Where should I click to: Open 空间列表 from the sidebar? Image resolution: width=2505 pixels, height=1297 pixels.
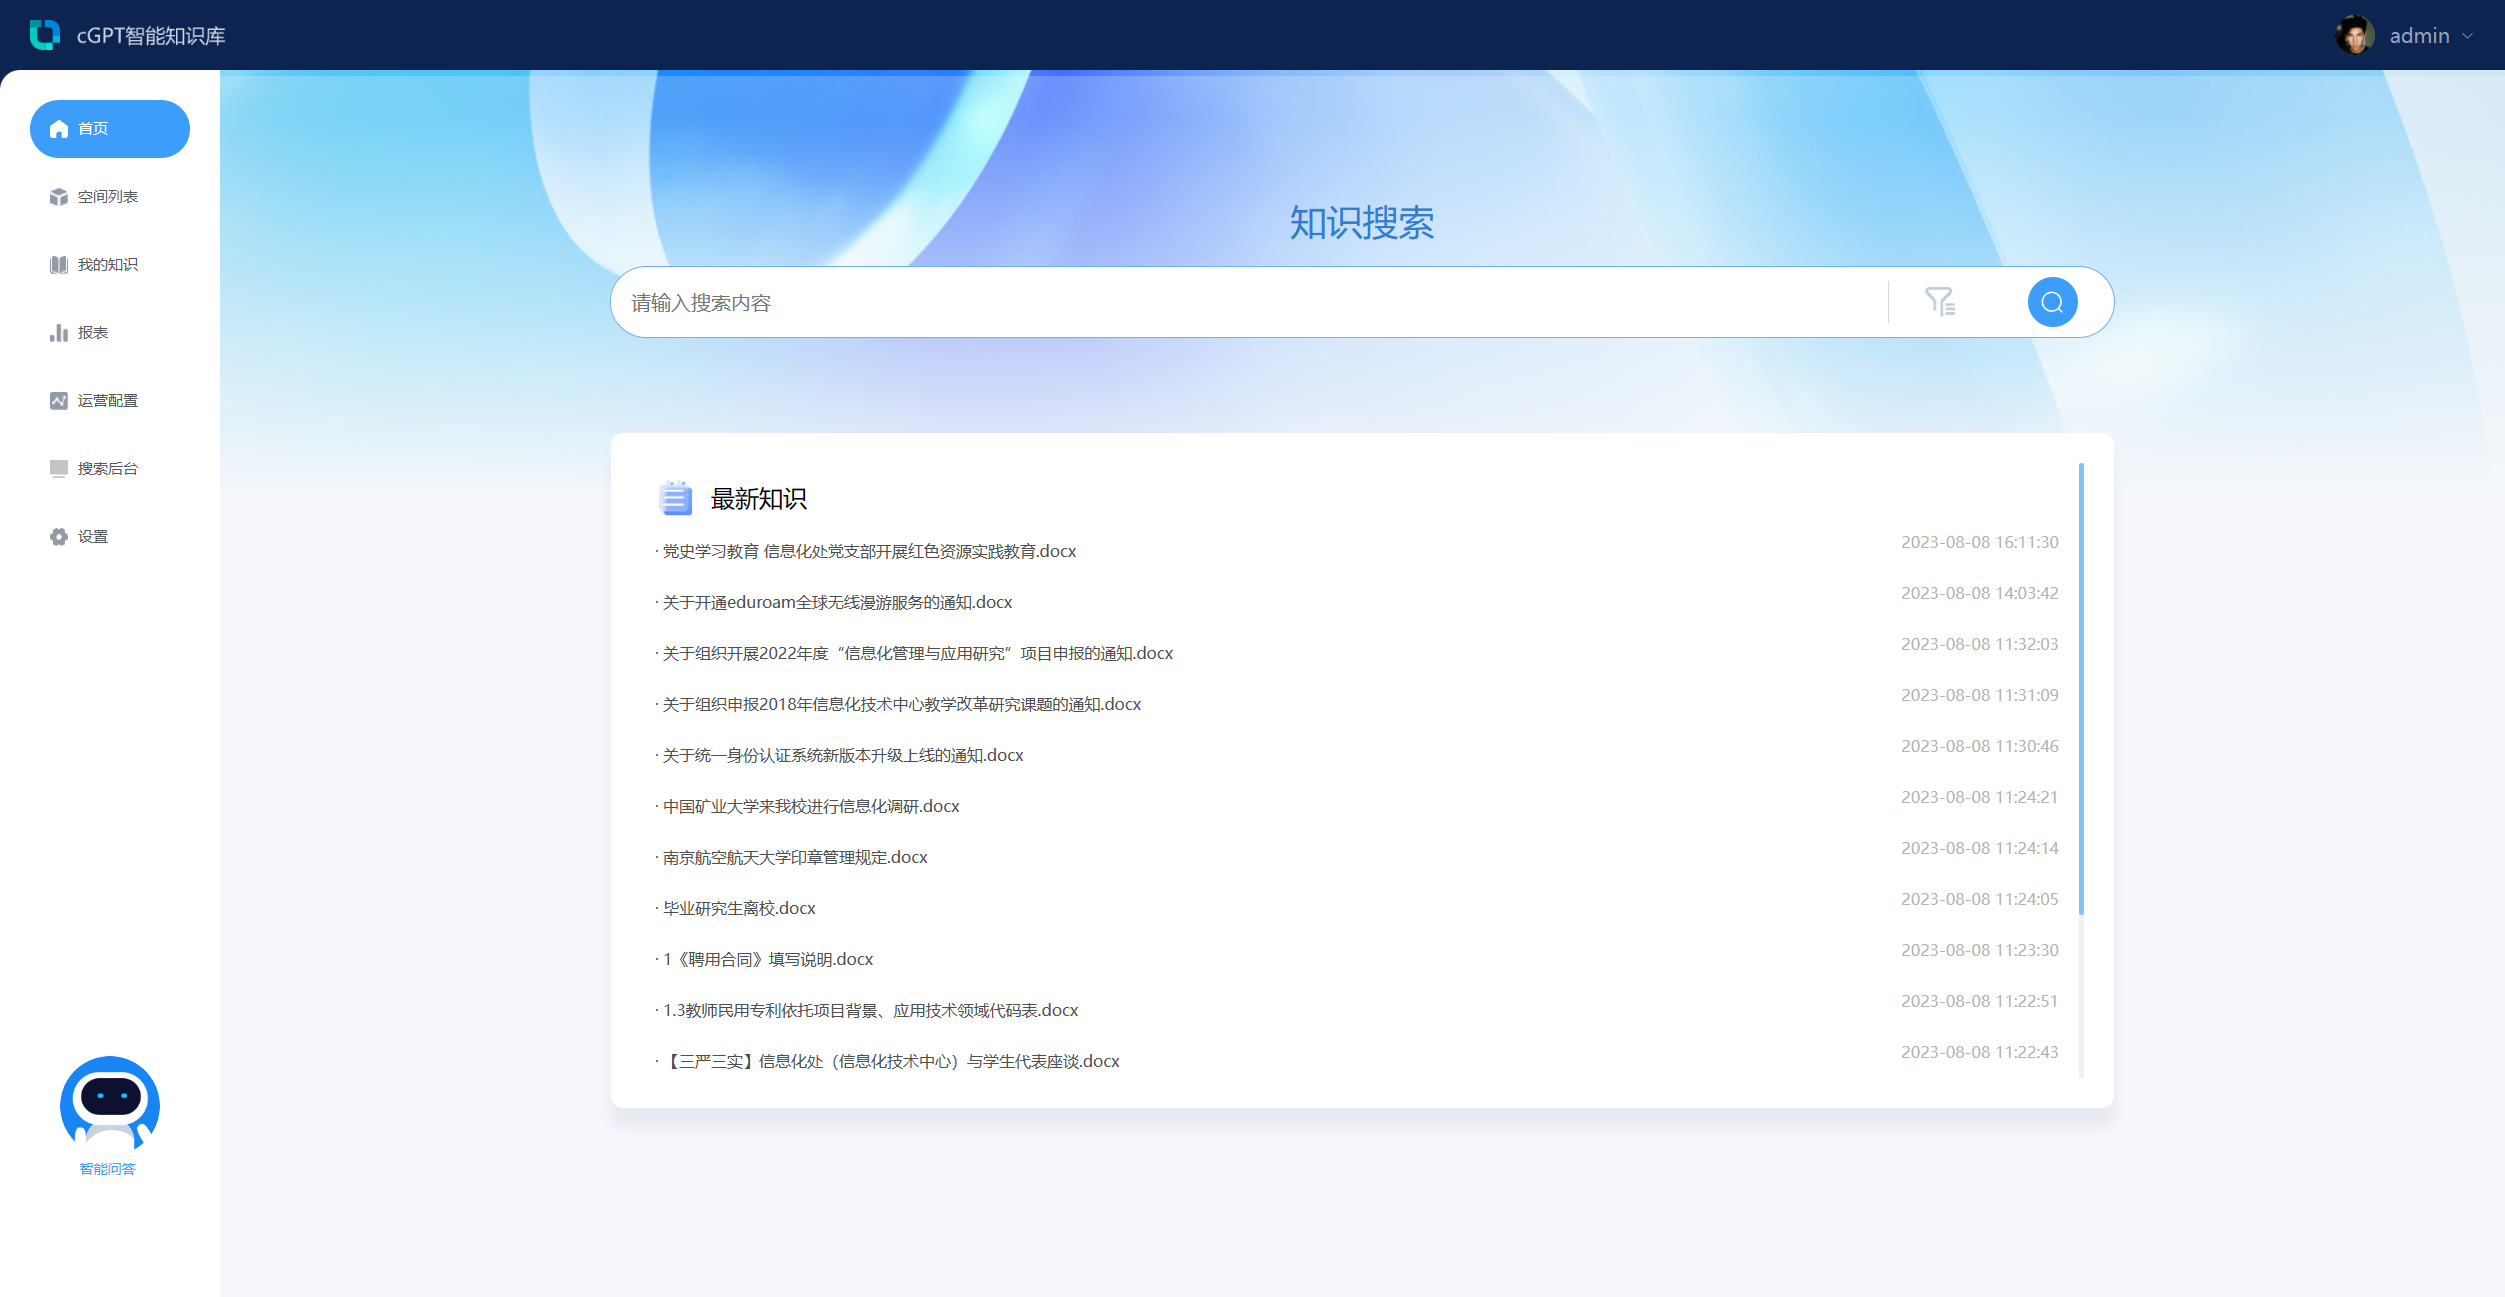point(107,197)
